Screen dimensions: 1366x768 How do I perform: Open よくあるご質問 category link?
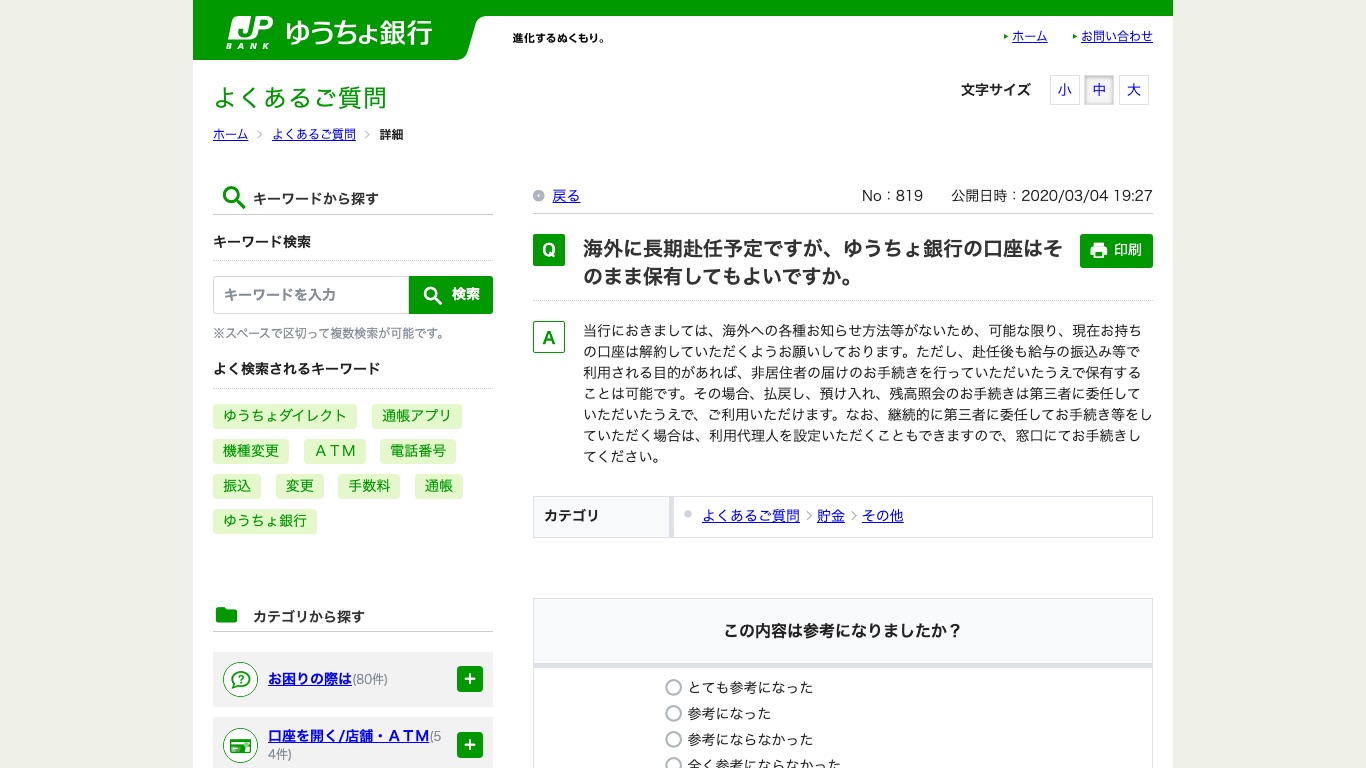(x=751, y=516)
